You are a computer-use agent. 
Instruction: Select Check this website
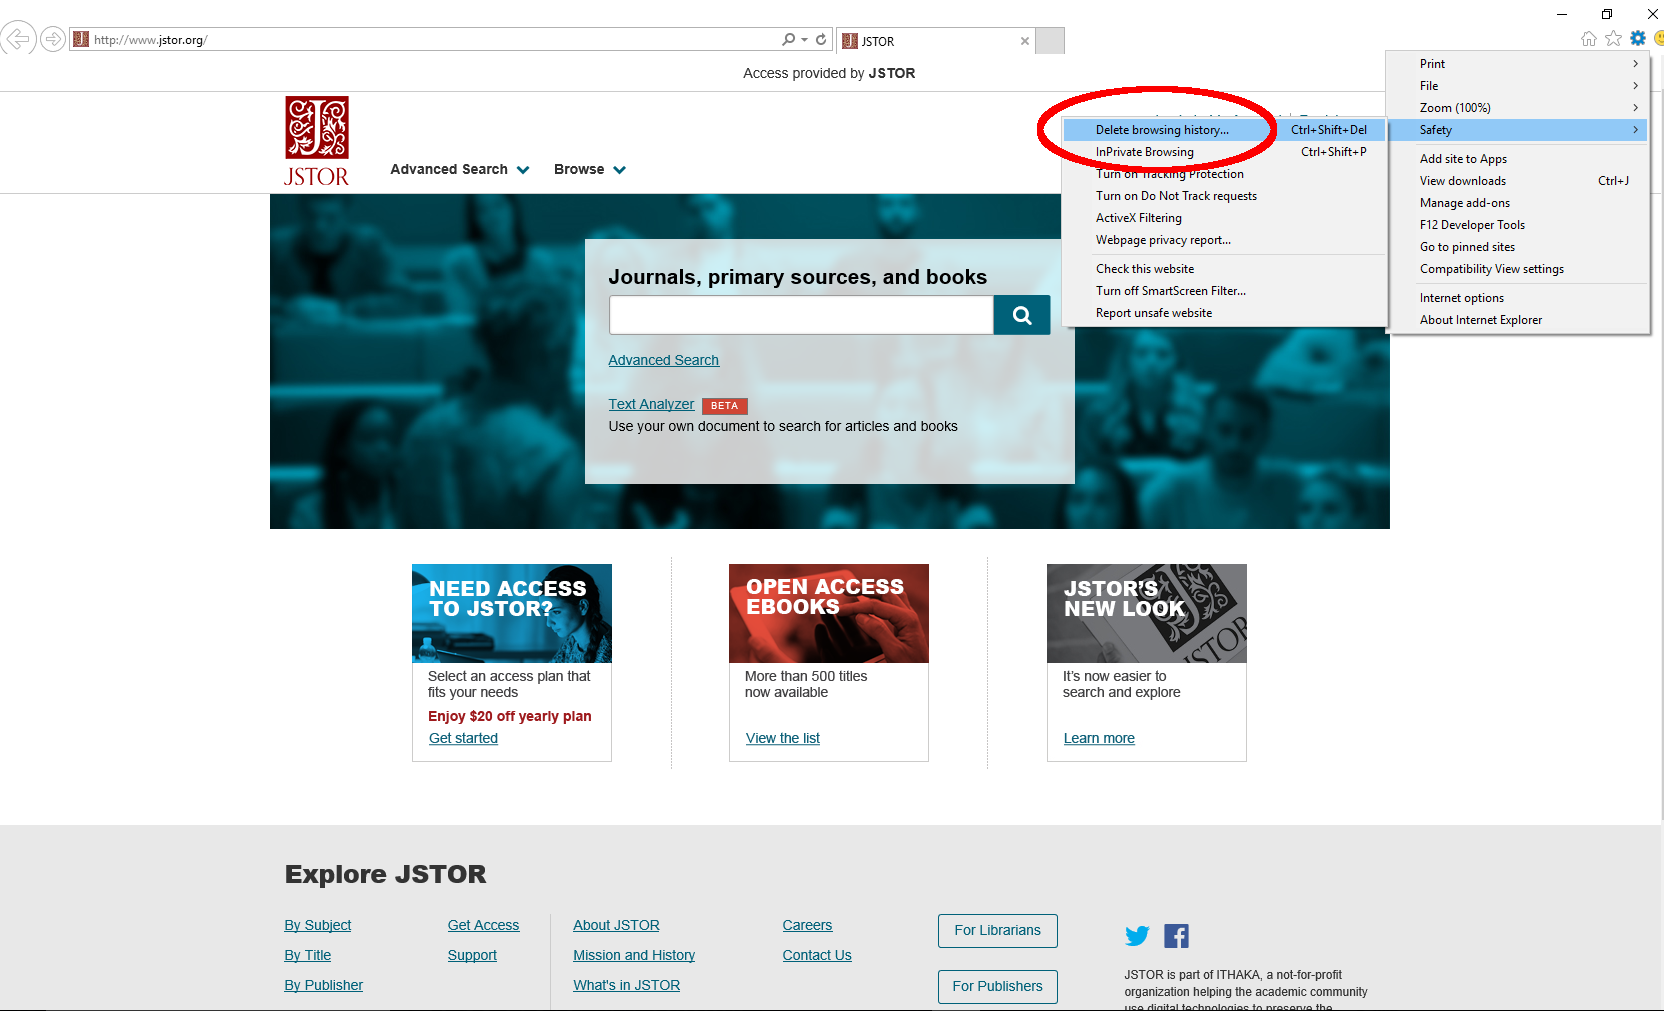[1225, 269]
